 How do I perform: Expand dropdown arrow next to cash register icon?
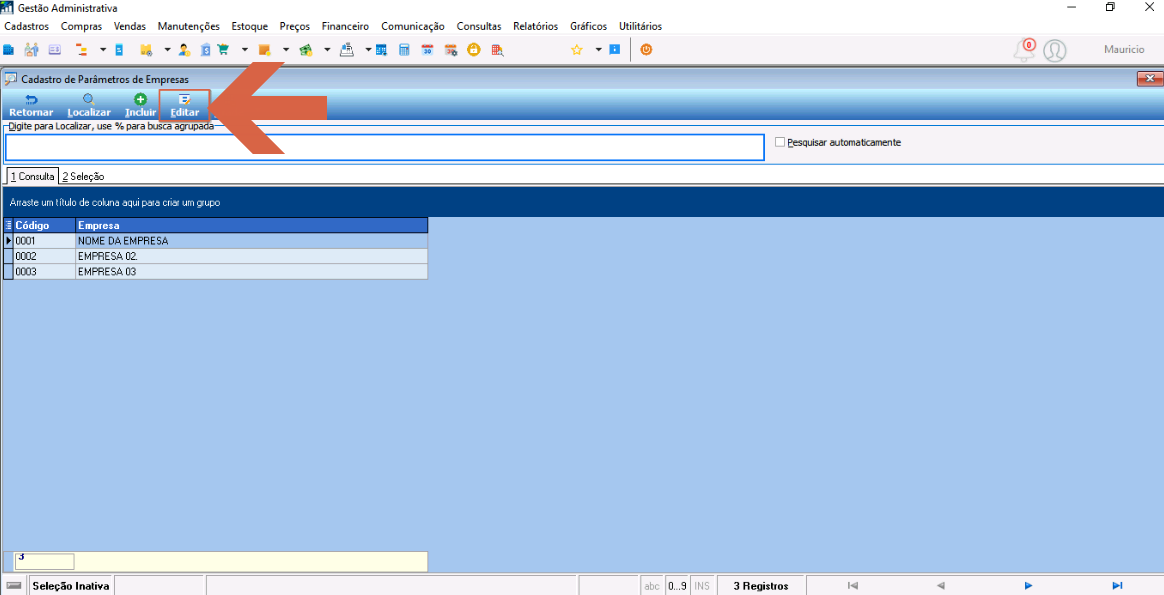(x=368, y=50)
